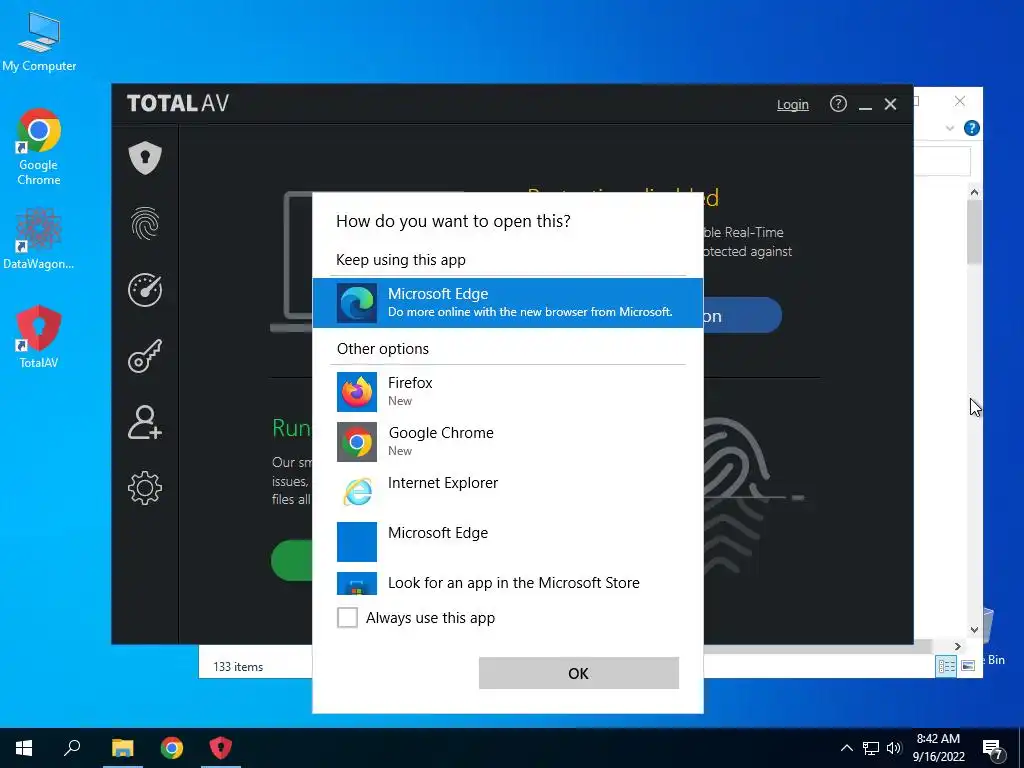Viewport: 1024px width, 768px height.
Task: Select the TotalAV desktop shortcut
Action: click(39, 337)
